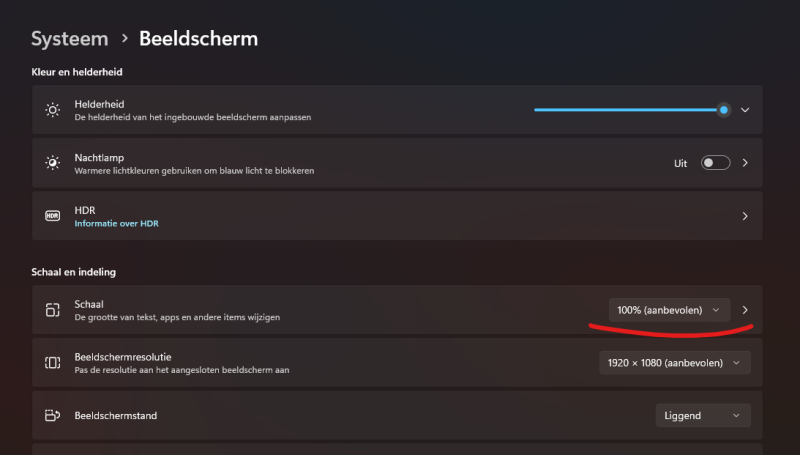
Task: Click the Beeldschermstand row label
Action: (x=116, y=415)
